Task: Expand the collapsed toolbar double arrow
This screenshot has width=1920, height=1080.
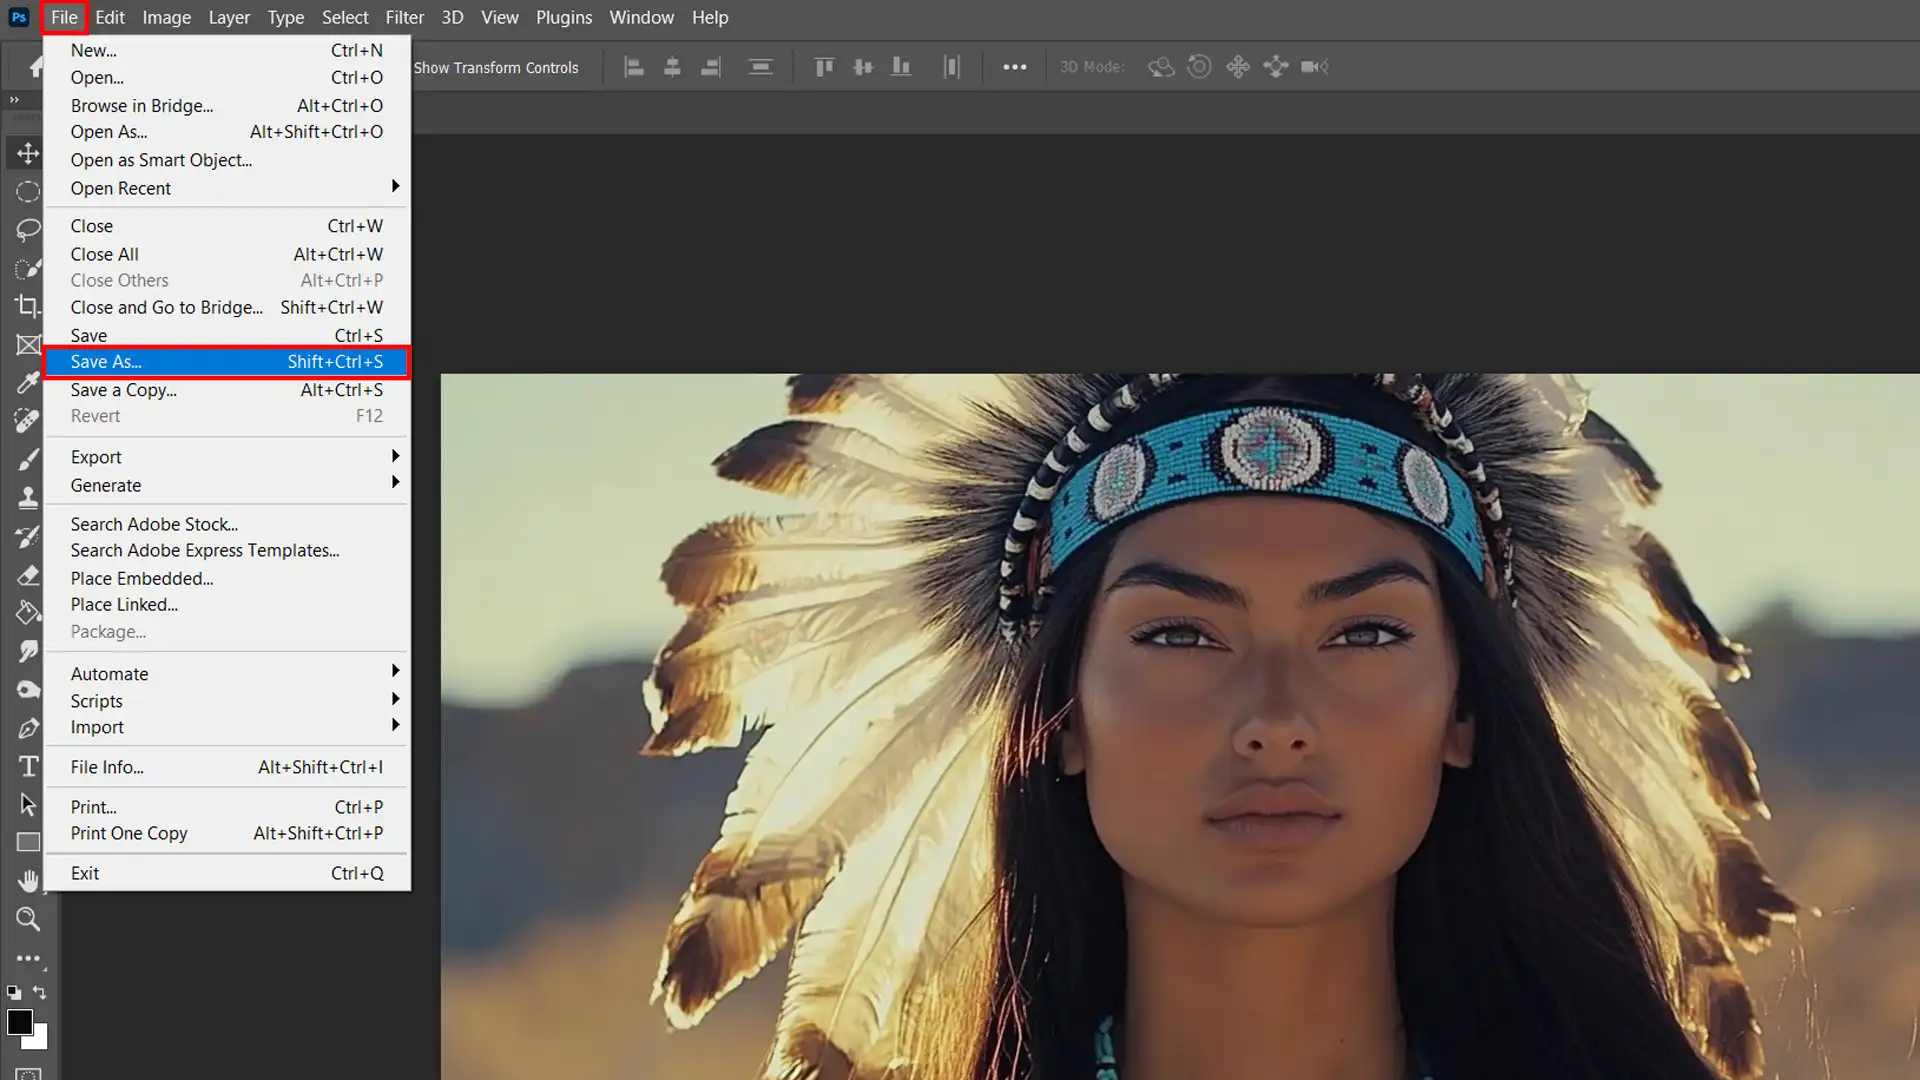Action: 14,99
